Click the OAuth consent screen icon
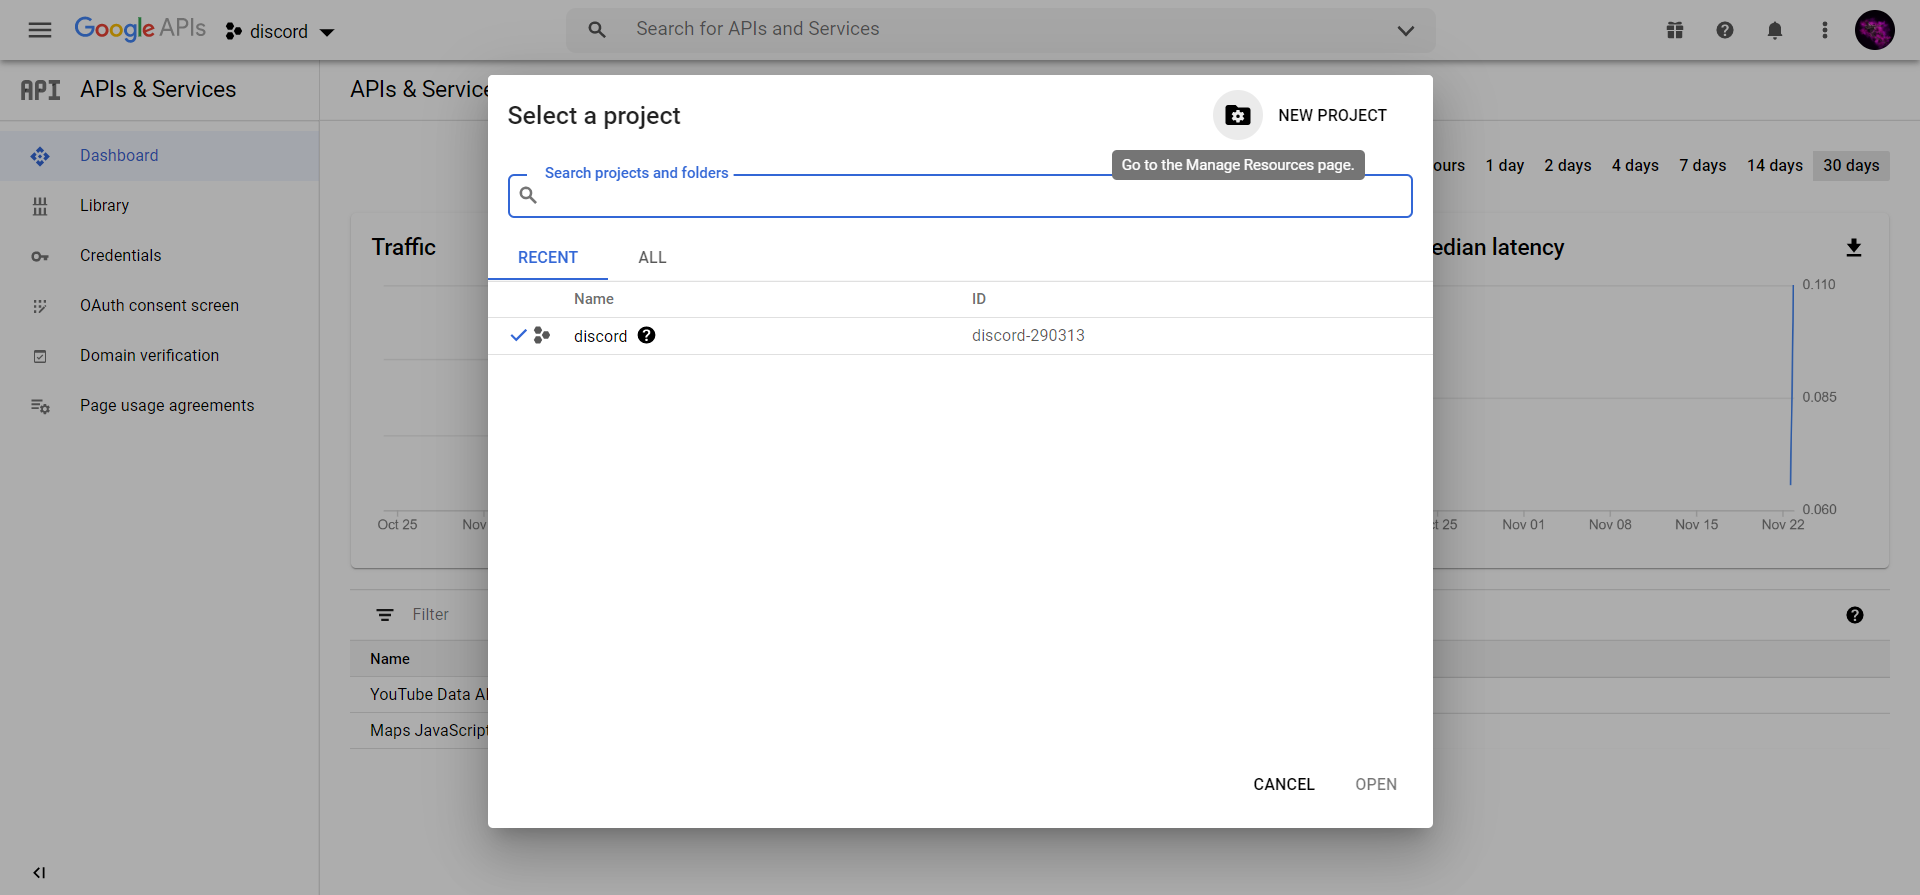This screenshot has width=1920, height=895. point(40,306)
